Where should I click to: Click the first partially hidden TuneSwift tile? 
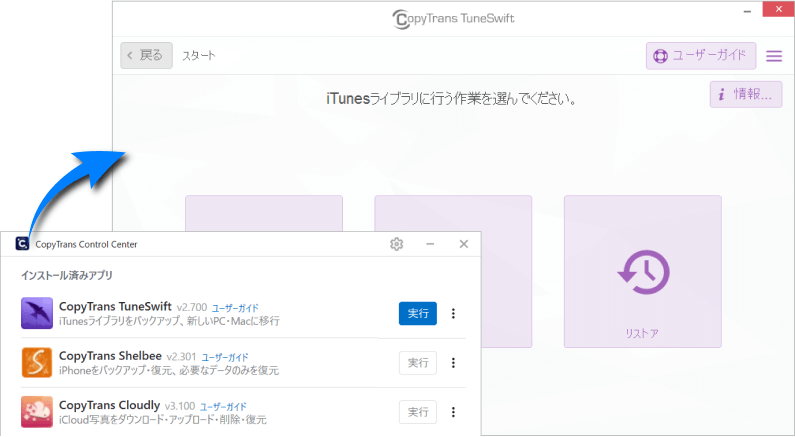264,213
